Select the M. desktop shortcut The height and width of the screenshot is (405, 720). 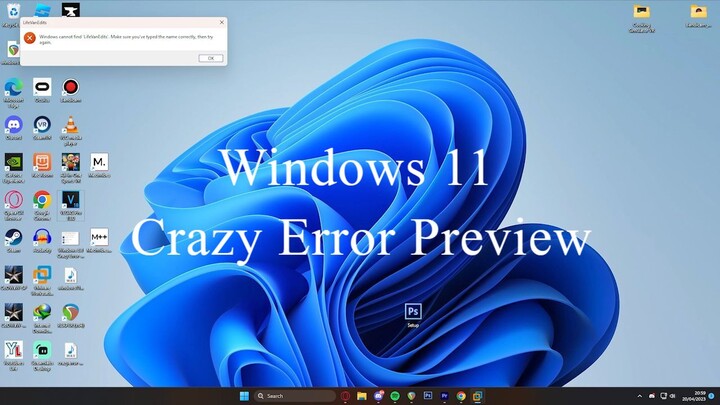tap(99, 163)
